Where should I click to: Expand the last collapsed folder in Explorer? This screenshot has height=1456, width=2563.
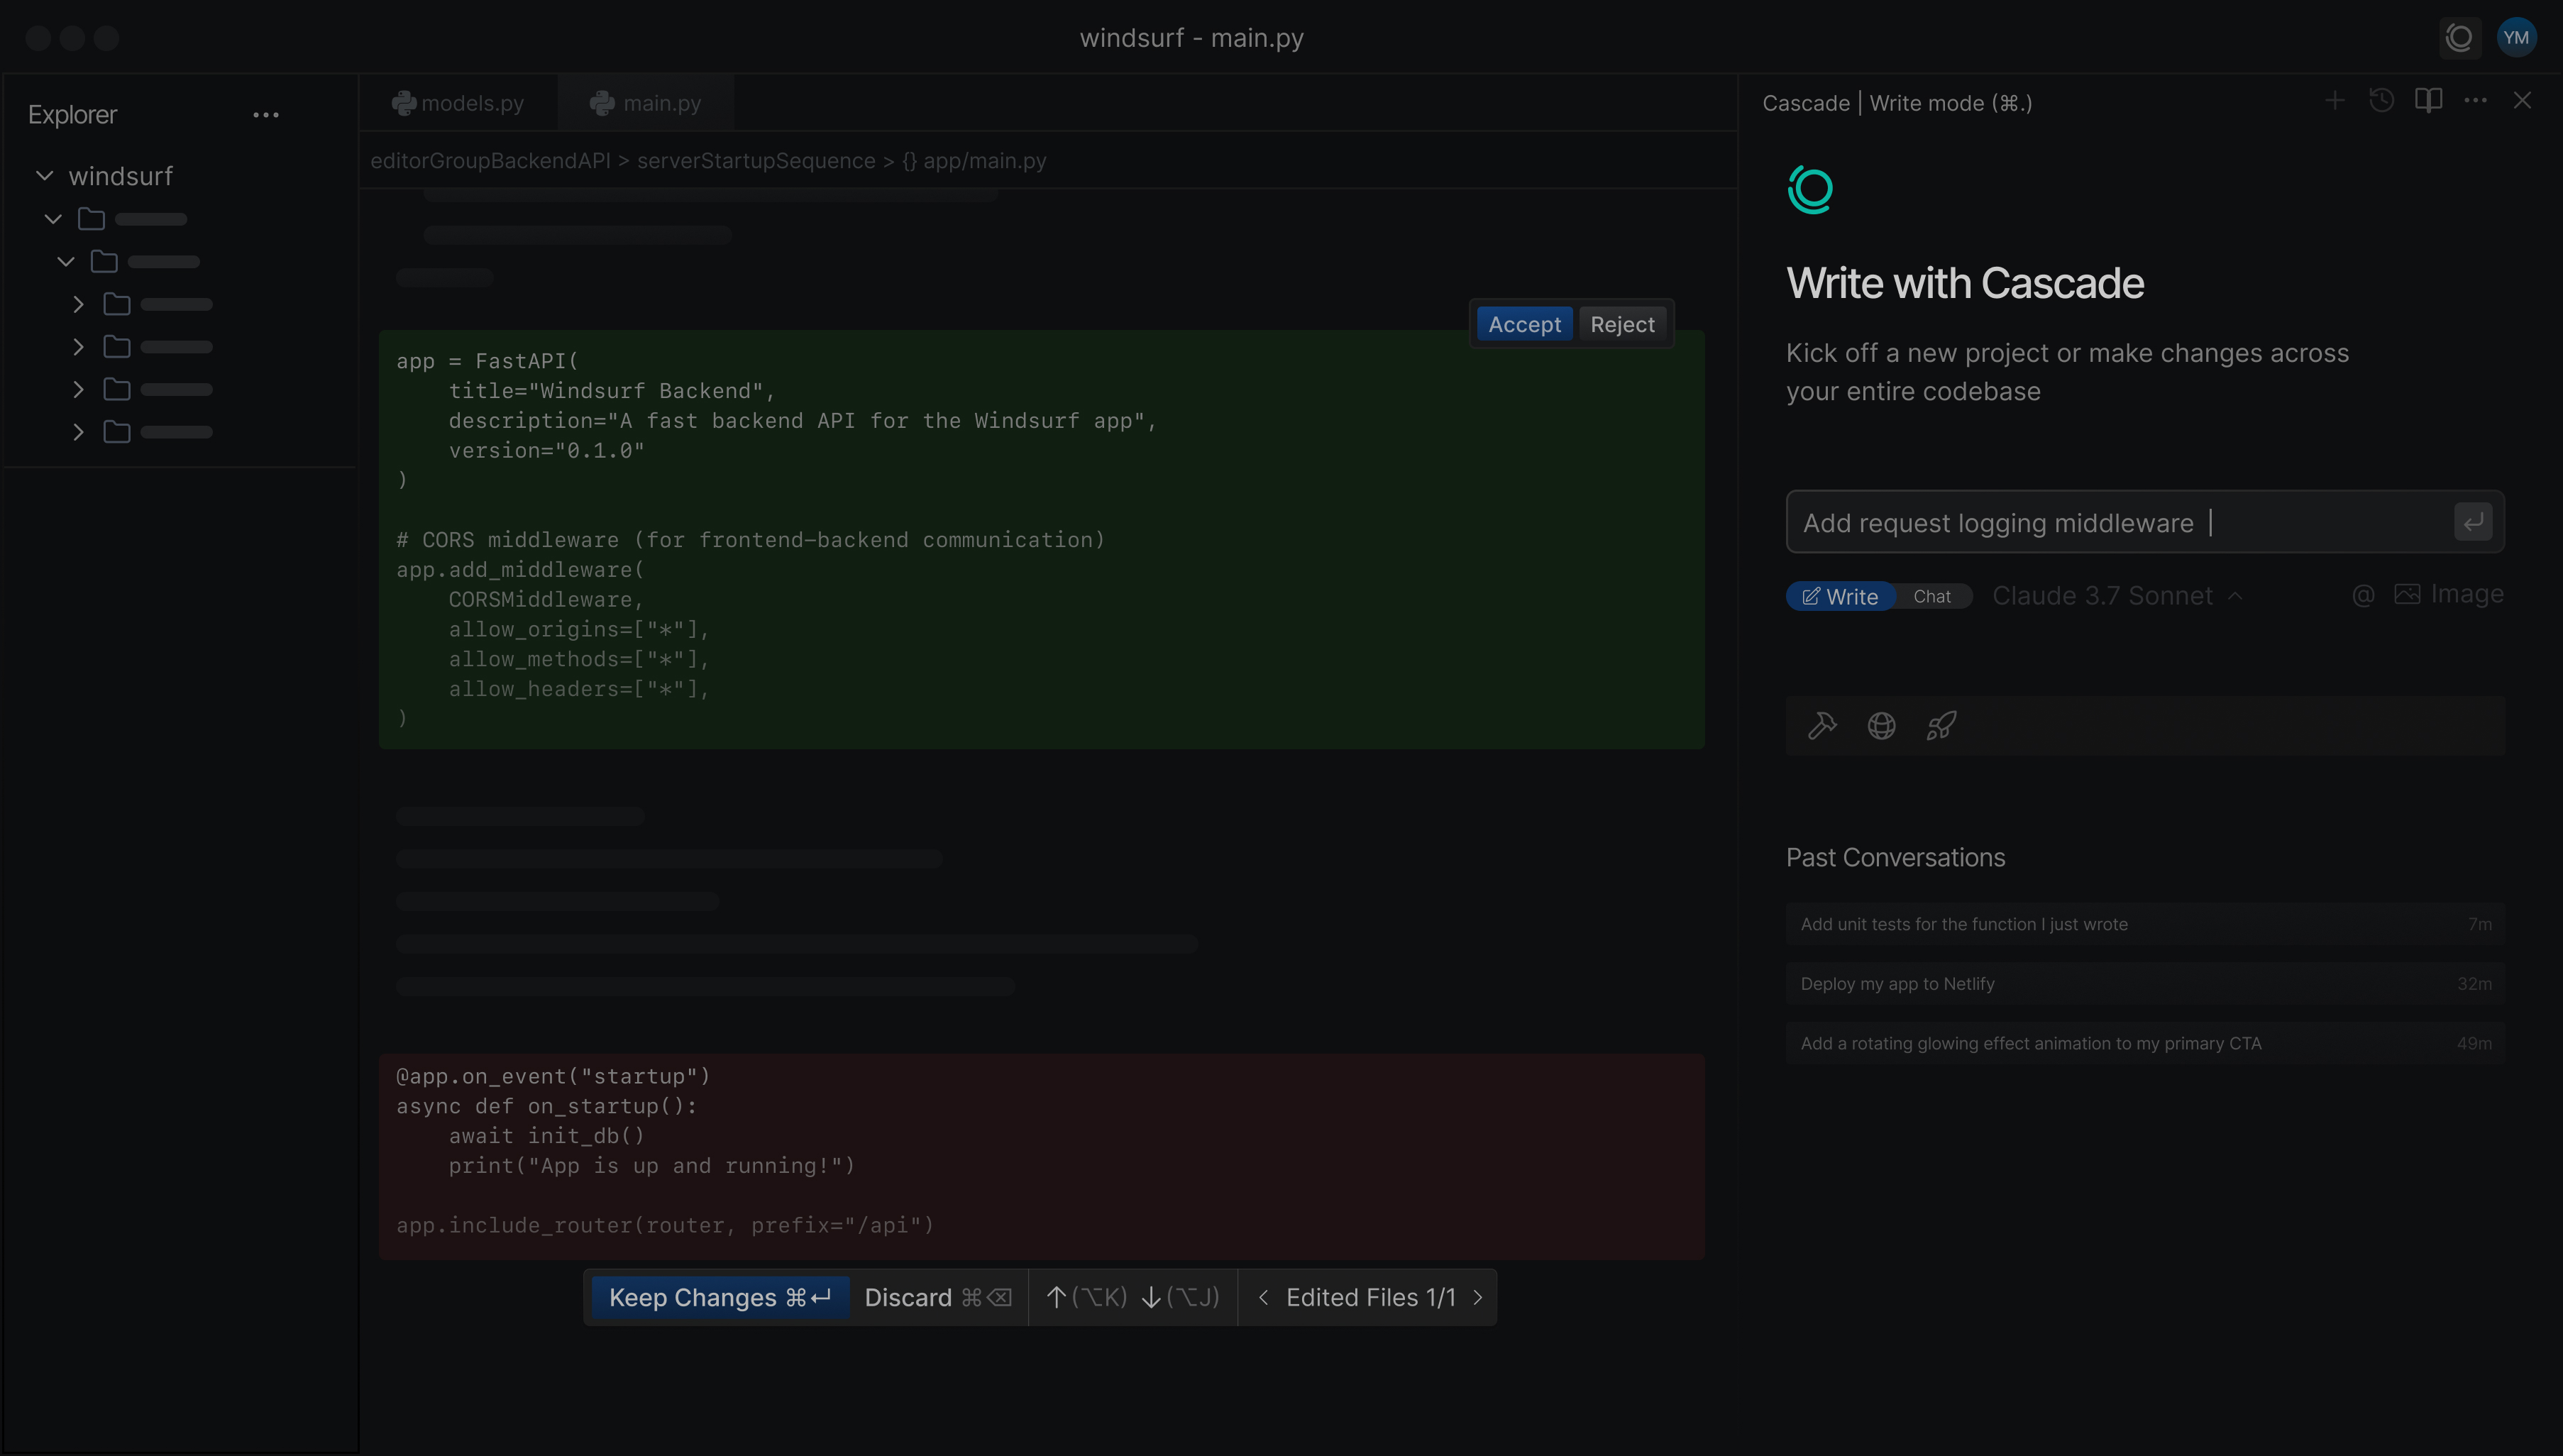coord(79,431)
